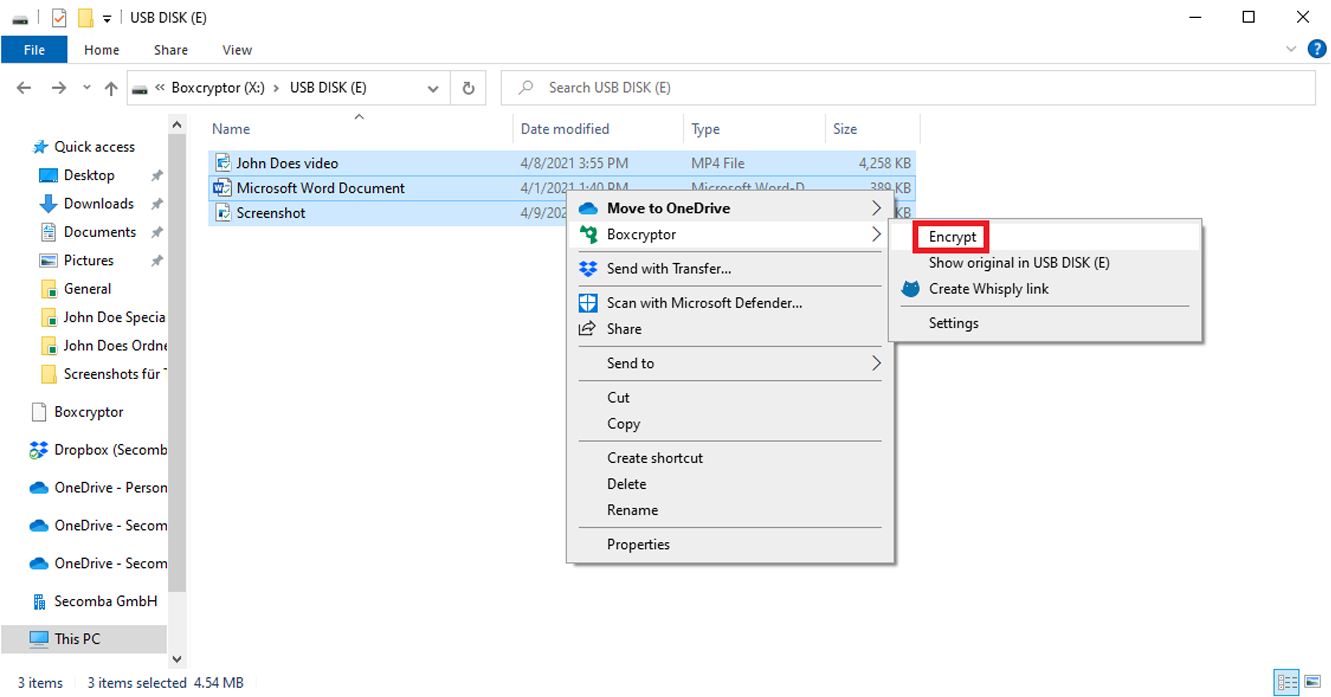Click the green Boxcryptor logo icon
Image resolution: width=1331 pixels, height=697 pixels.
click(588, 234)
